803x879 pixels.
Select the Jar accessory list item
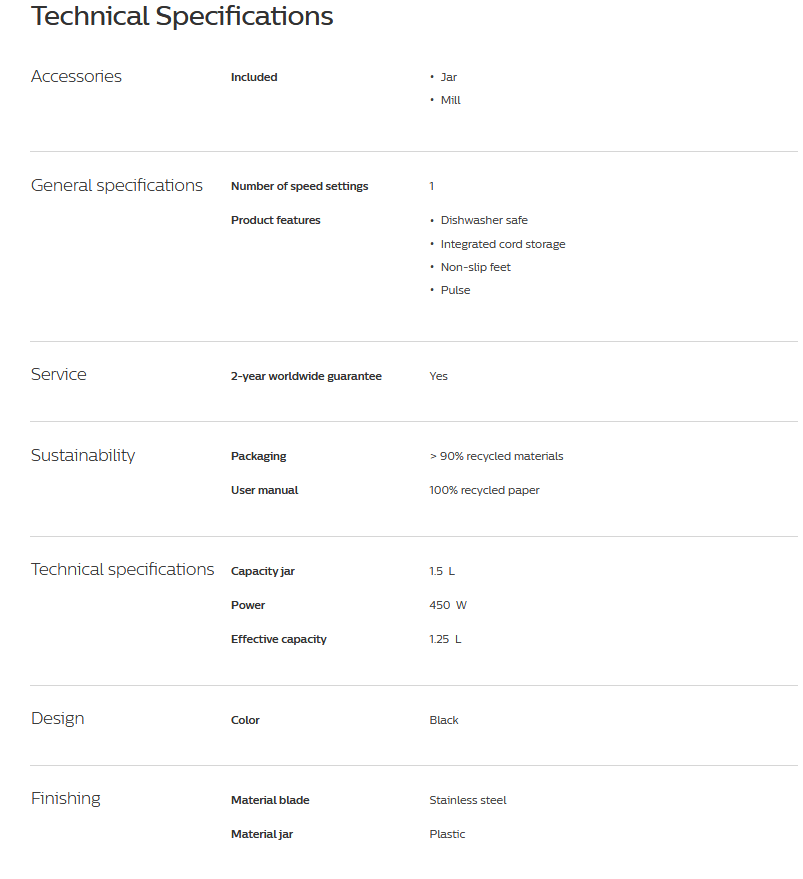(449, 77)
